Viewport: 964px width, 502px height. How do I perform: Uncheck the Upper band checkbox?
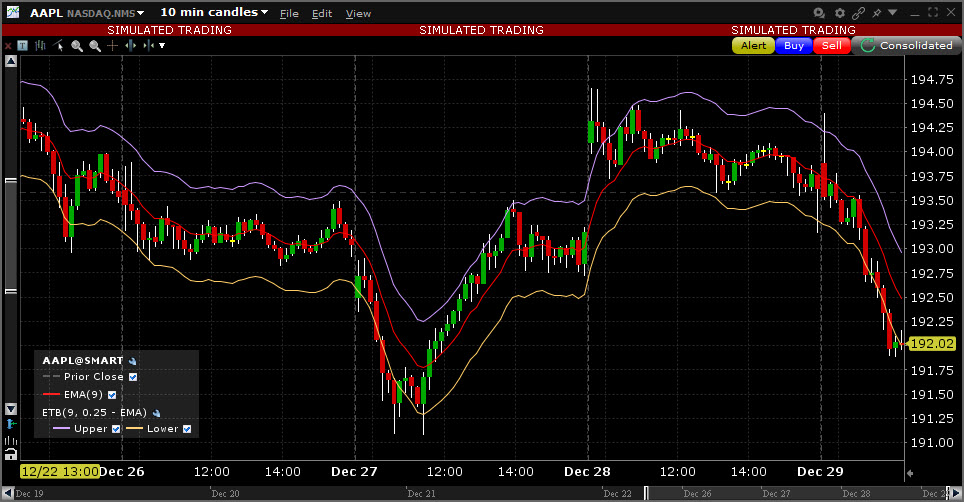tap(116, 429)
